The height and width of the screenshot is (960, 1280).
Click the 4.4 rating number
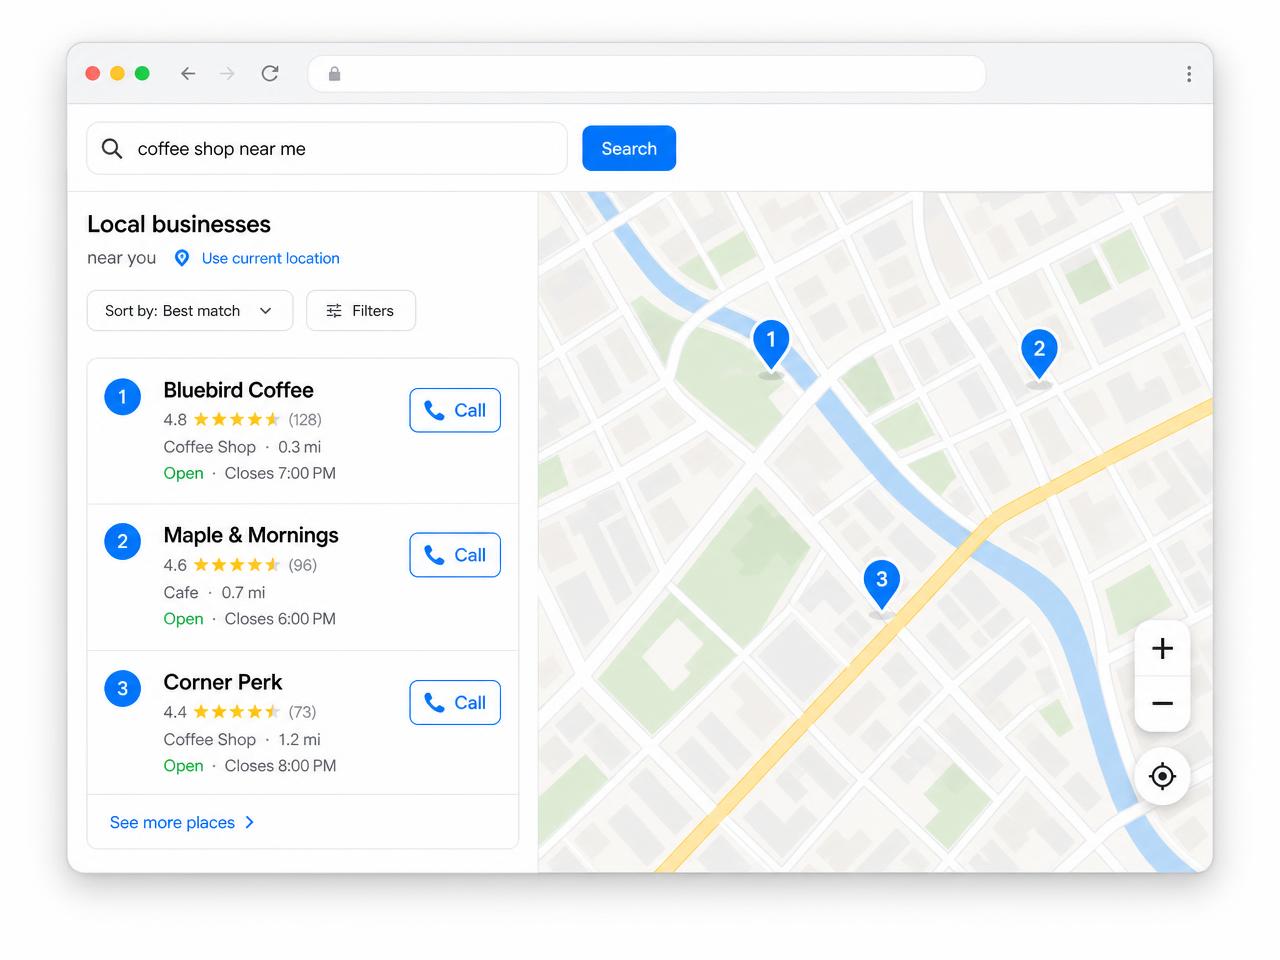pyautogui.click(x=175, y=712)
